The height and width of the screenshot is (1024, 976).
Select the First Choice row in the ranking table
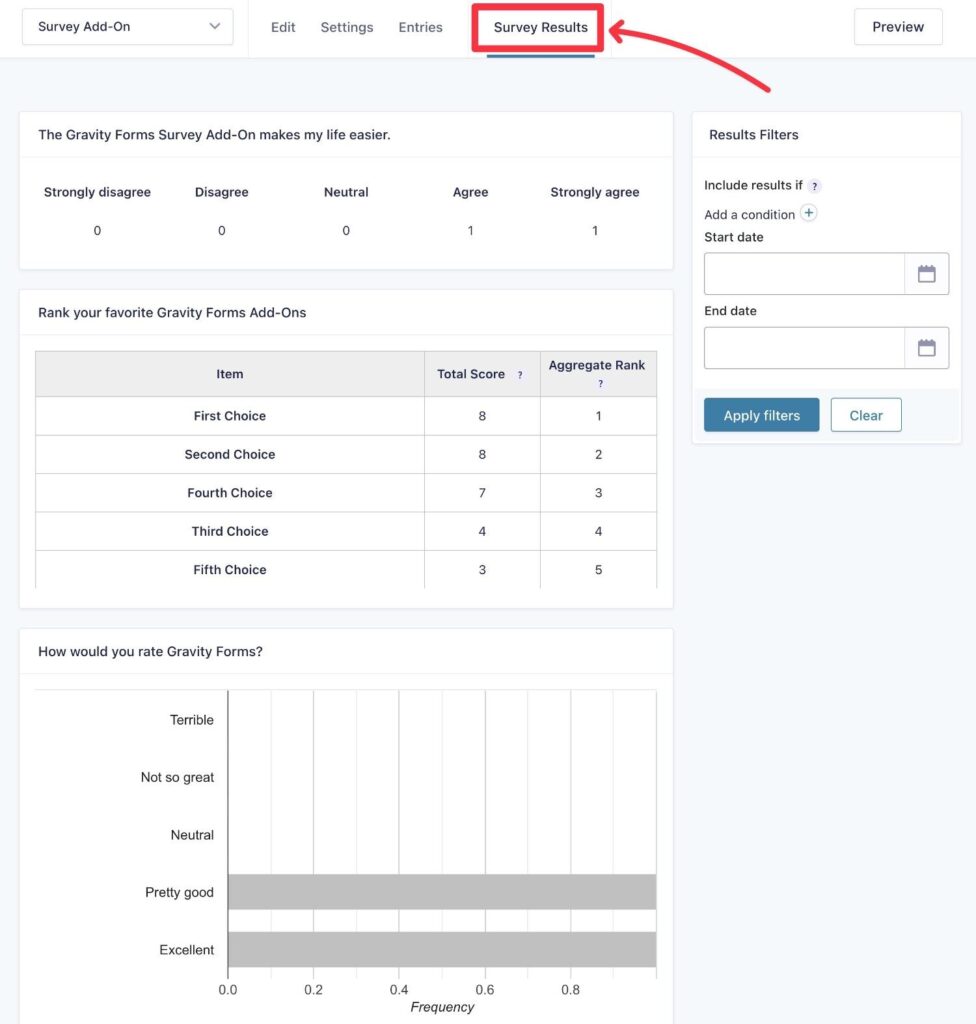point(230,416)
